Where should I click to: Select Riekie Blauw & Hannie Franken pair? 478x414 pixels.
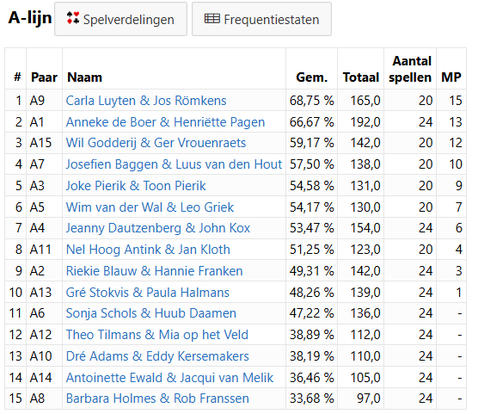pyautogui.click(x=154, y=271)
